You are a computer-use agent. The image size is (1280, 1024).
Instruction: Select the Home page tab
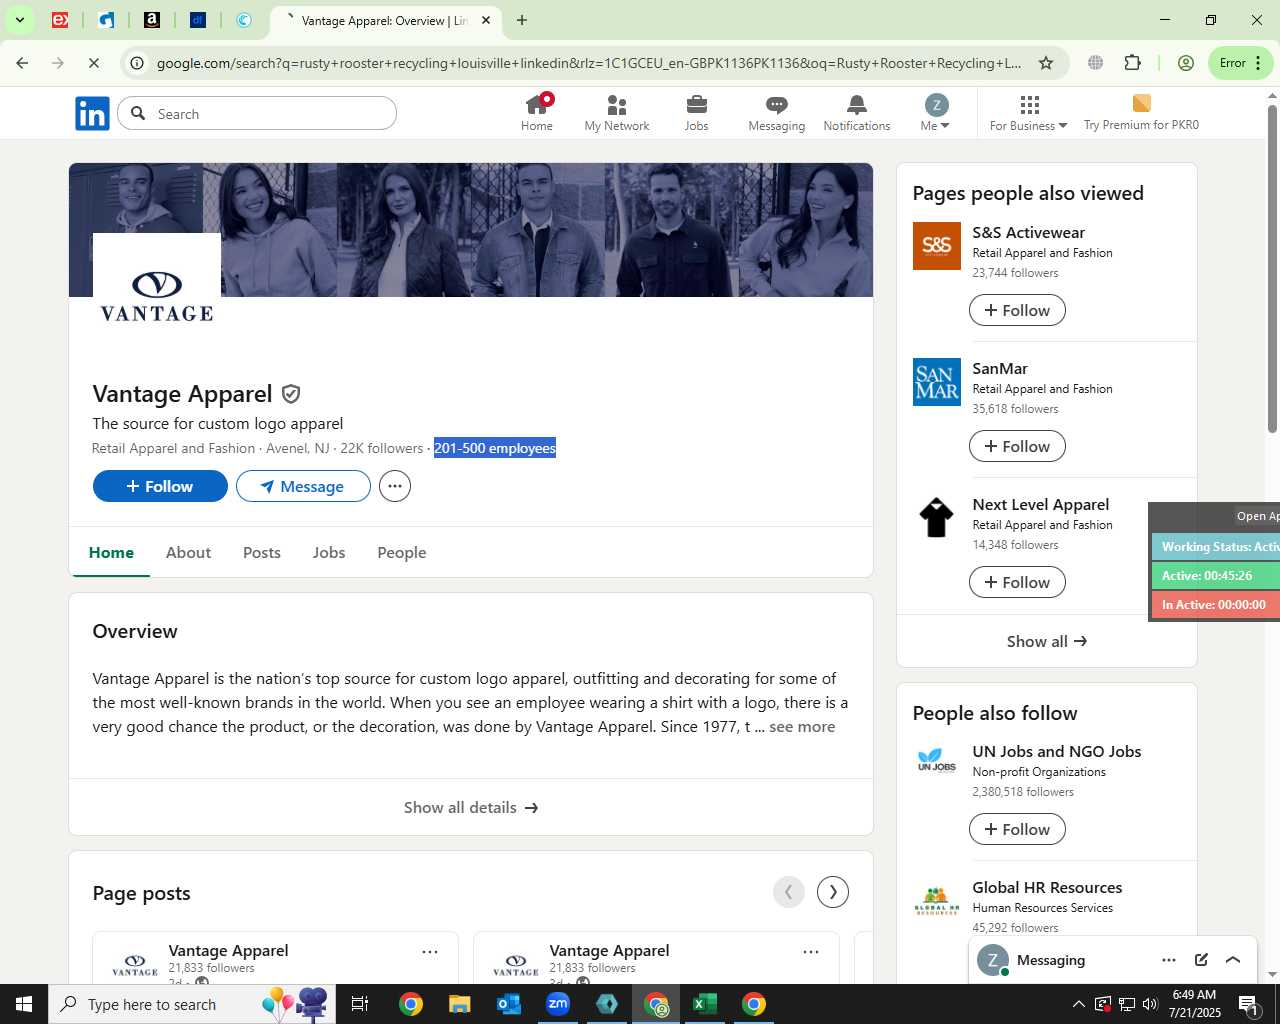pos(111,552)
